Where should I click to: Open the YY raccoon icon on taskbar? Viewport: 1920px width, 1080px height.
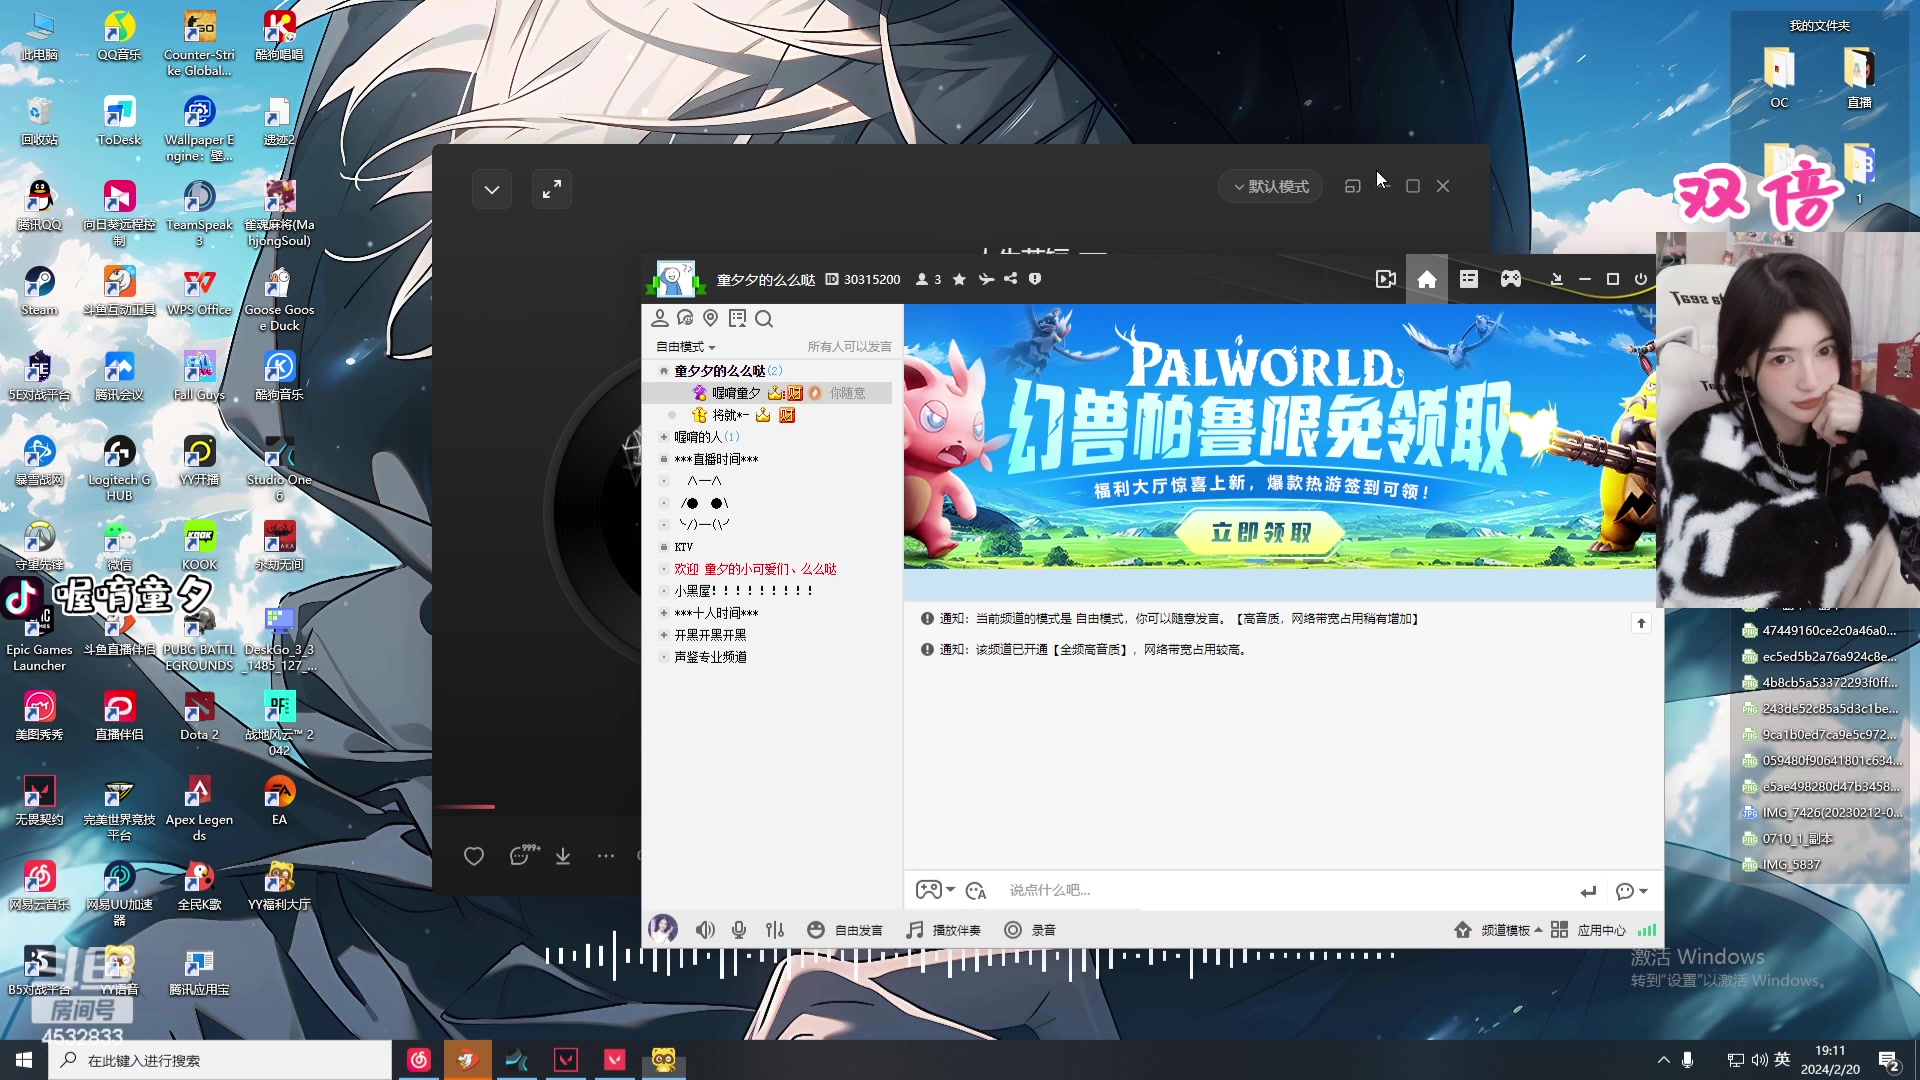(x=663, y=1060)
